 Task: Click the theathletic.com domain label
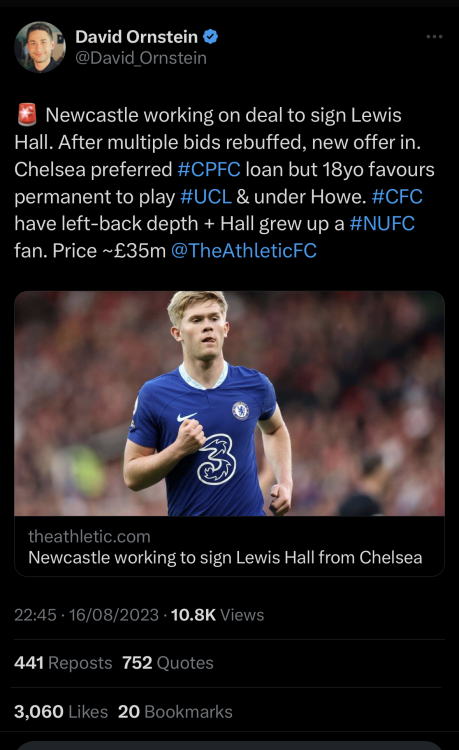89,537
